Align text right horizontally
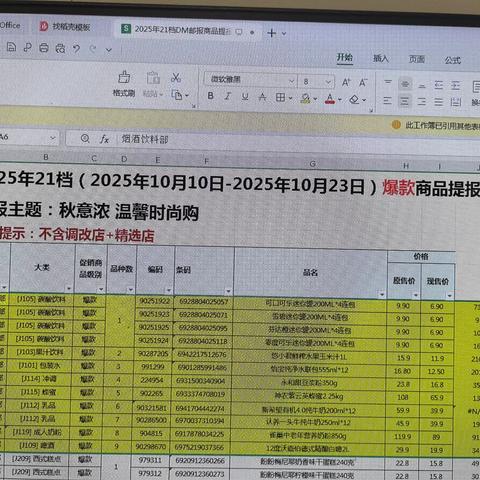480x480 pixels. point(422,101)
